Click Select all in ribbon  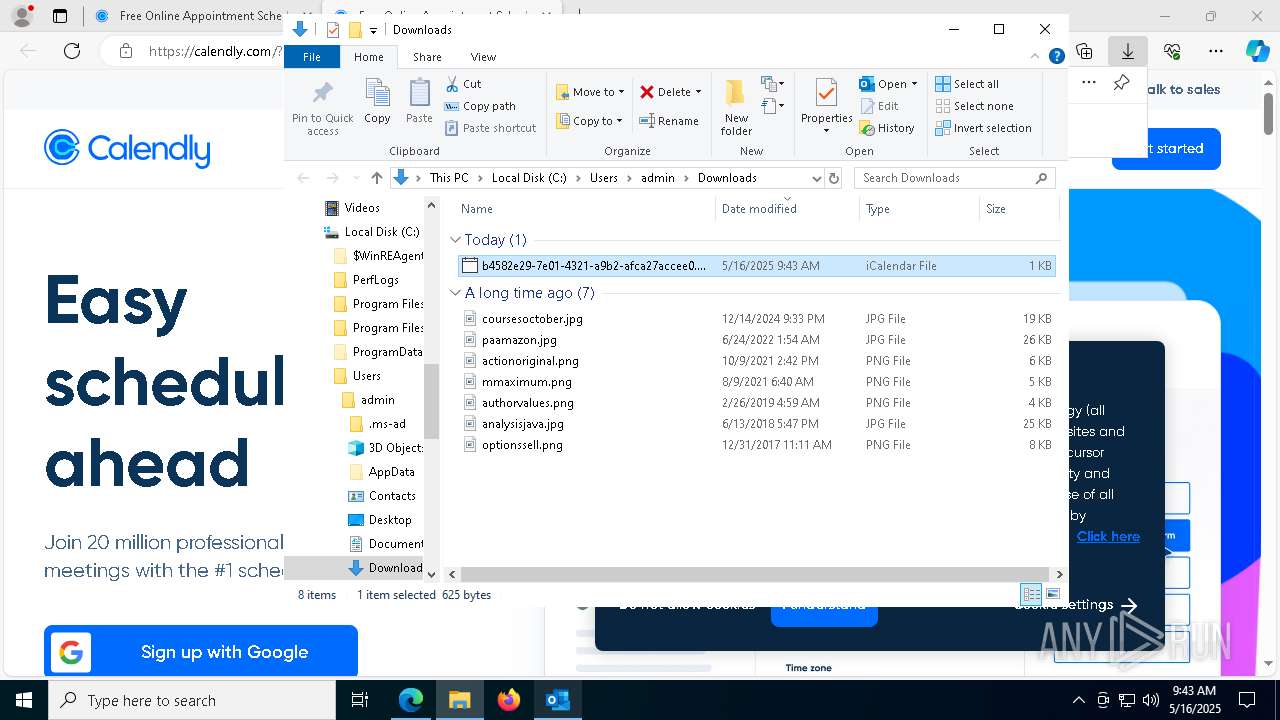(967, 84)
